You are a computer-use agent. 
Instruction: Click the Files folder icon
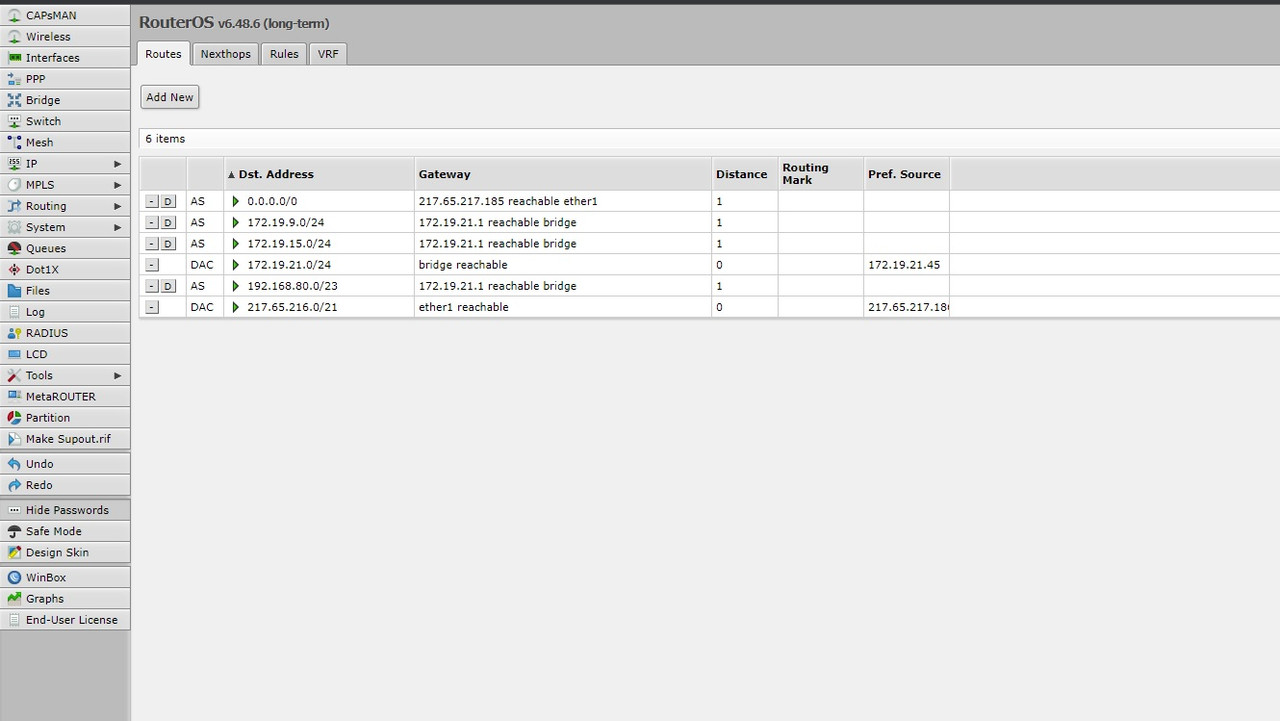[14, 291]
